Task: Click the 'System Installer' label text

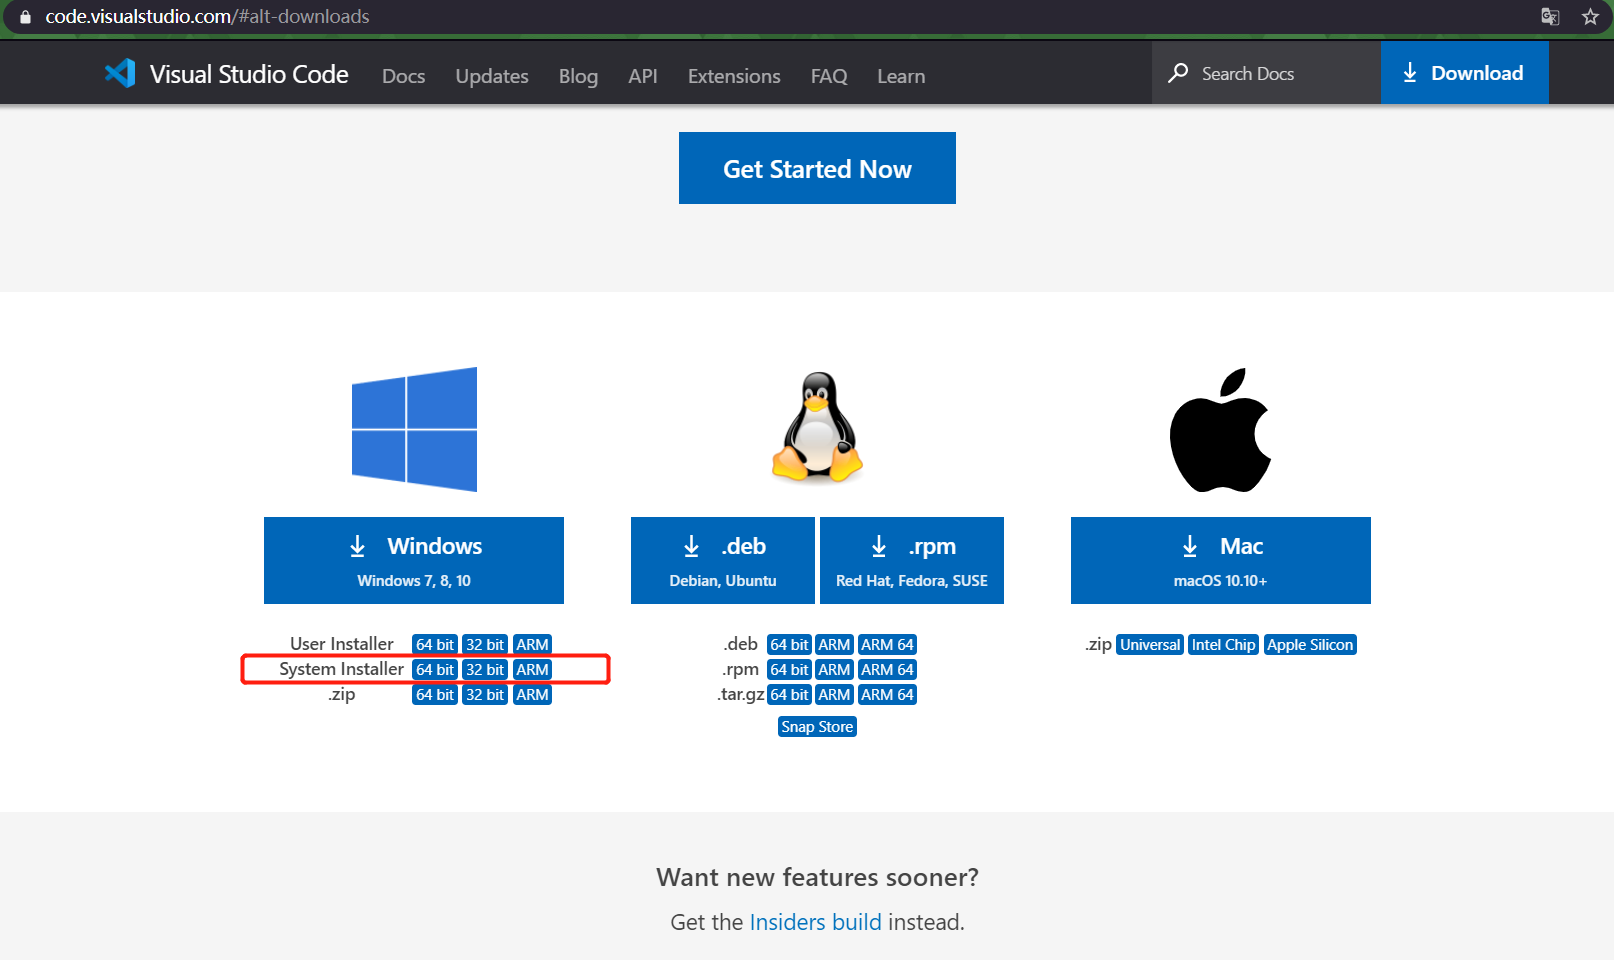Action: click(x=341, y=669)
